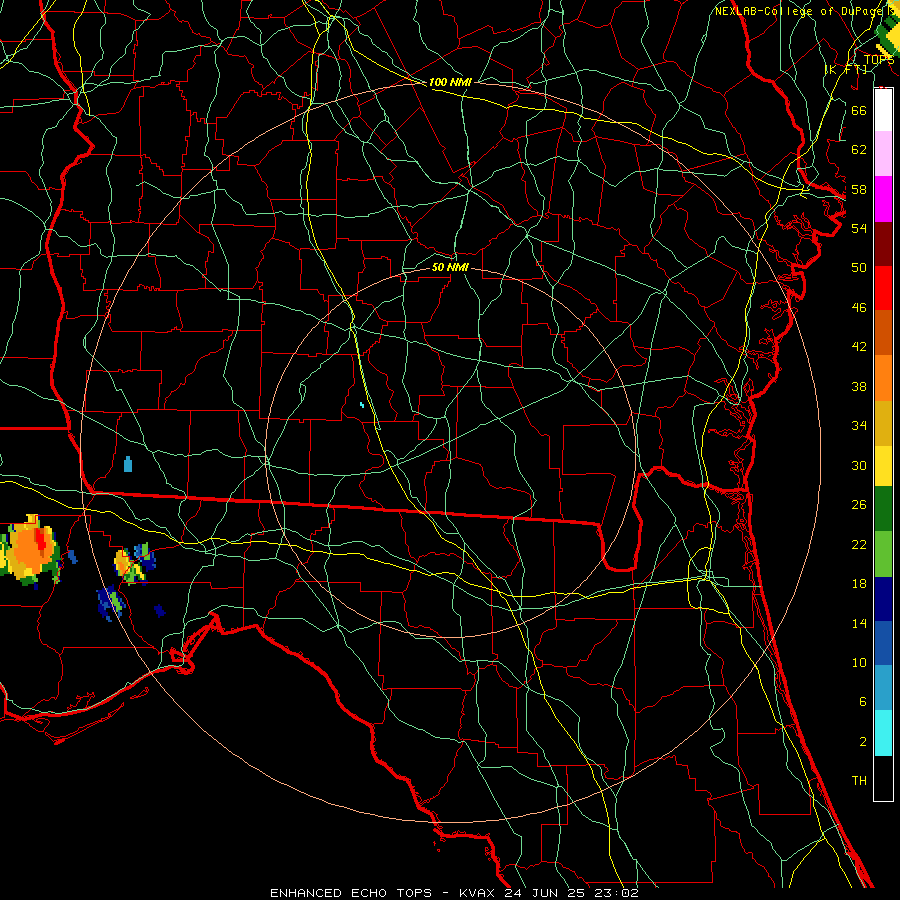Click the 'KVAX' radar site identifier
The height and width of the screenshot is (900, 900).
click(478, 893)
